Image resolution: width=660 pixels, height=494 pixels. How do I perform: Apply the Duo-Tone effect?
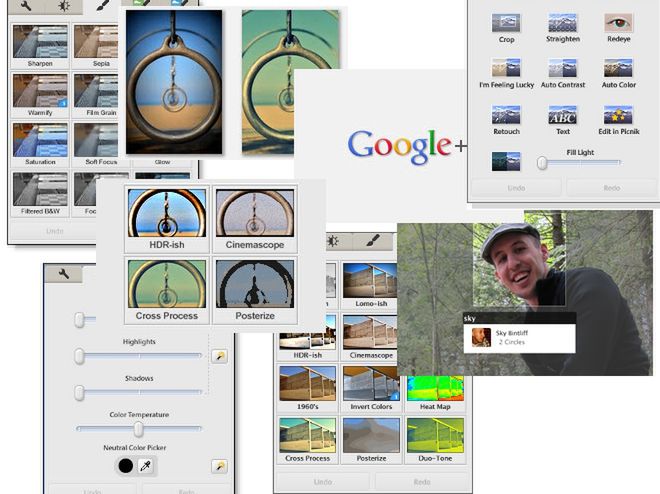[435, 441]
